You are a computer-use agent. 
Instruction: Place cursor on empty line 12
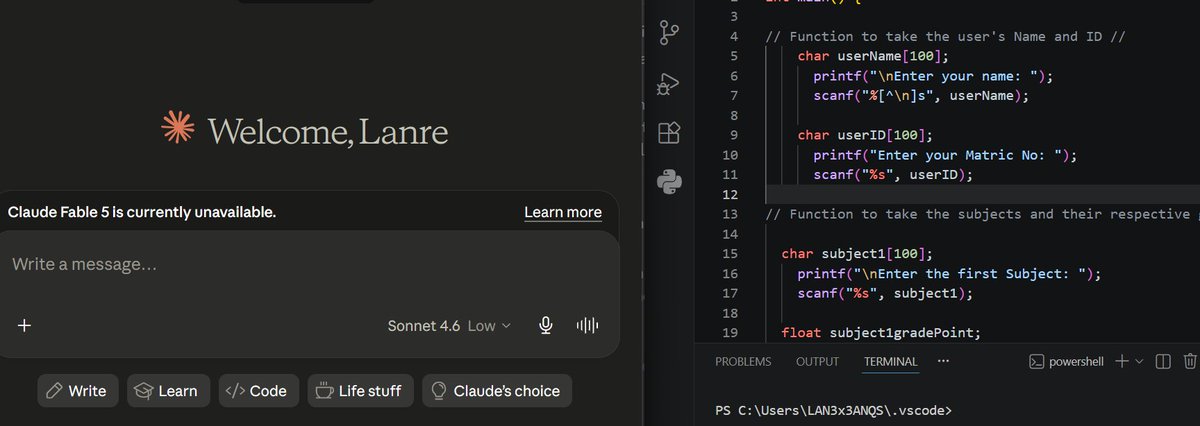point(982,194)
